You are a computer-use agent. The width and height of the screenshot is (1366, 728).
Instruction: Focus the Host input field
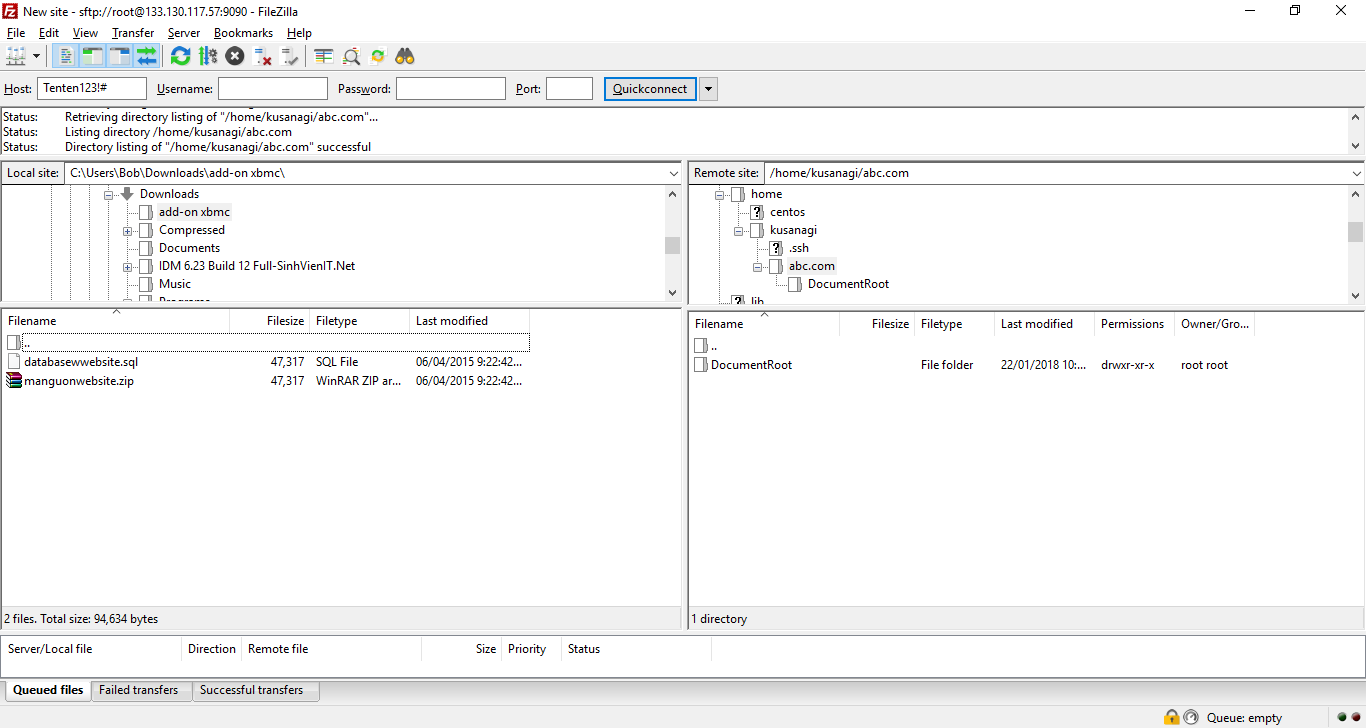click(x=92, y=89)
